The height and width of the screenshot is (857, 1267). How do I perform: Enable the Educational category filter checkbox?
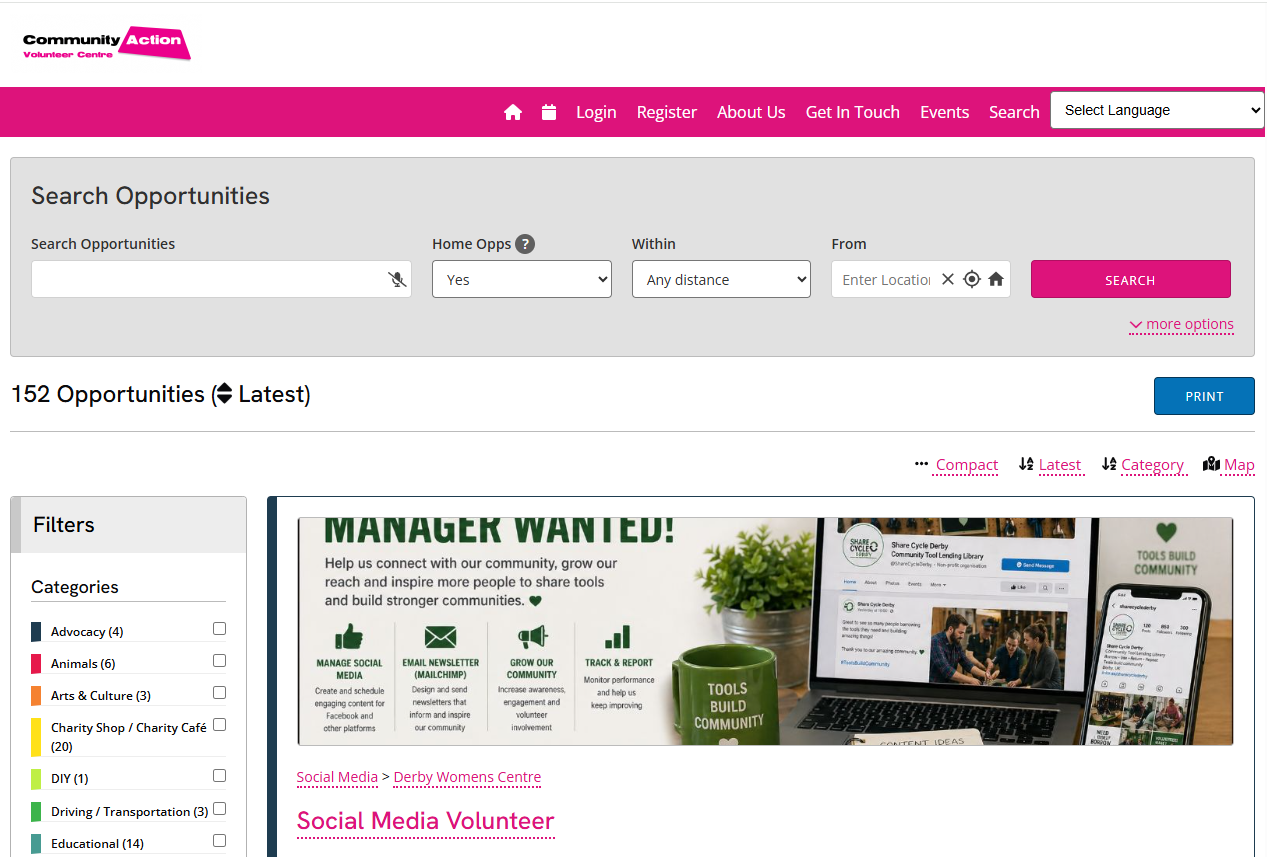pyautogui.click(x=219, y=841)
